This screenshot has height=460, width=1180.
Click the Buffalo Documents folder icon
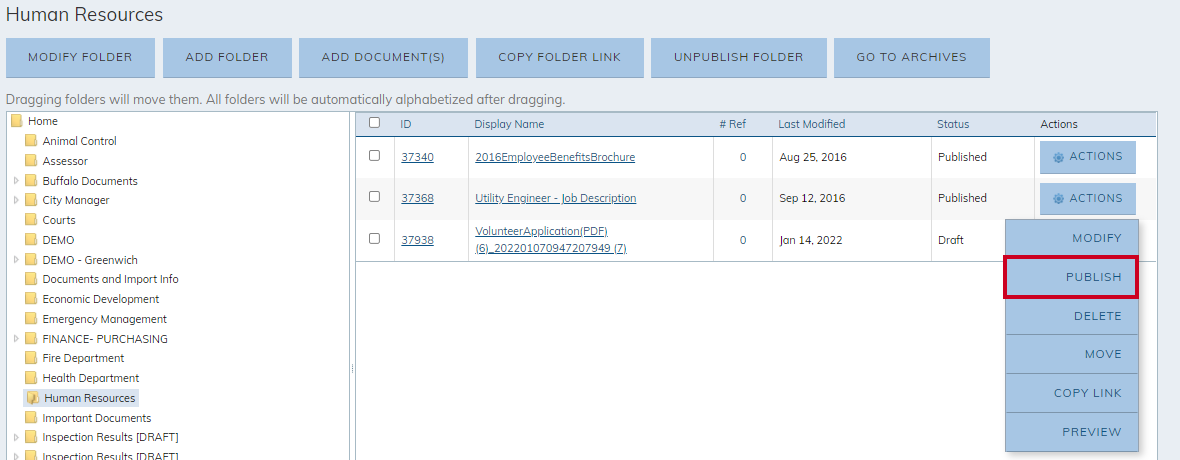pyautogui.click(x=31, y=181)
